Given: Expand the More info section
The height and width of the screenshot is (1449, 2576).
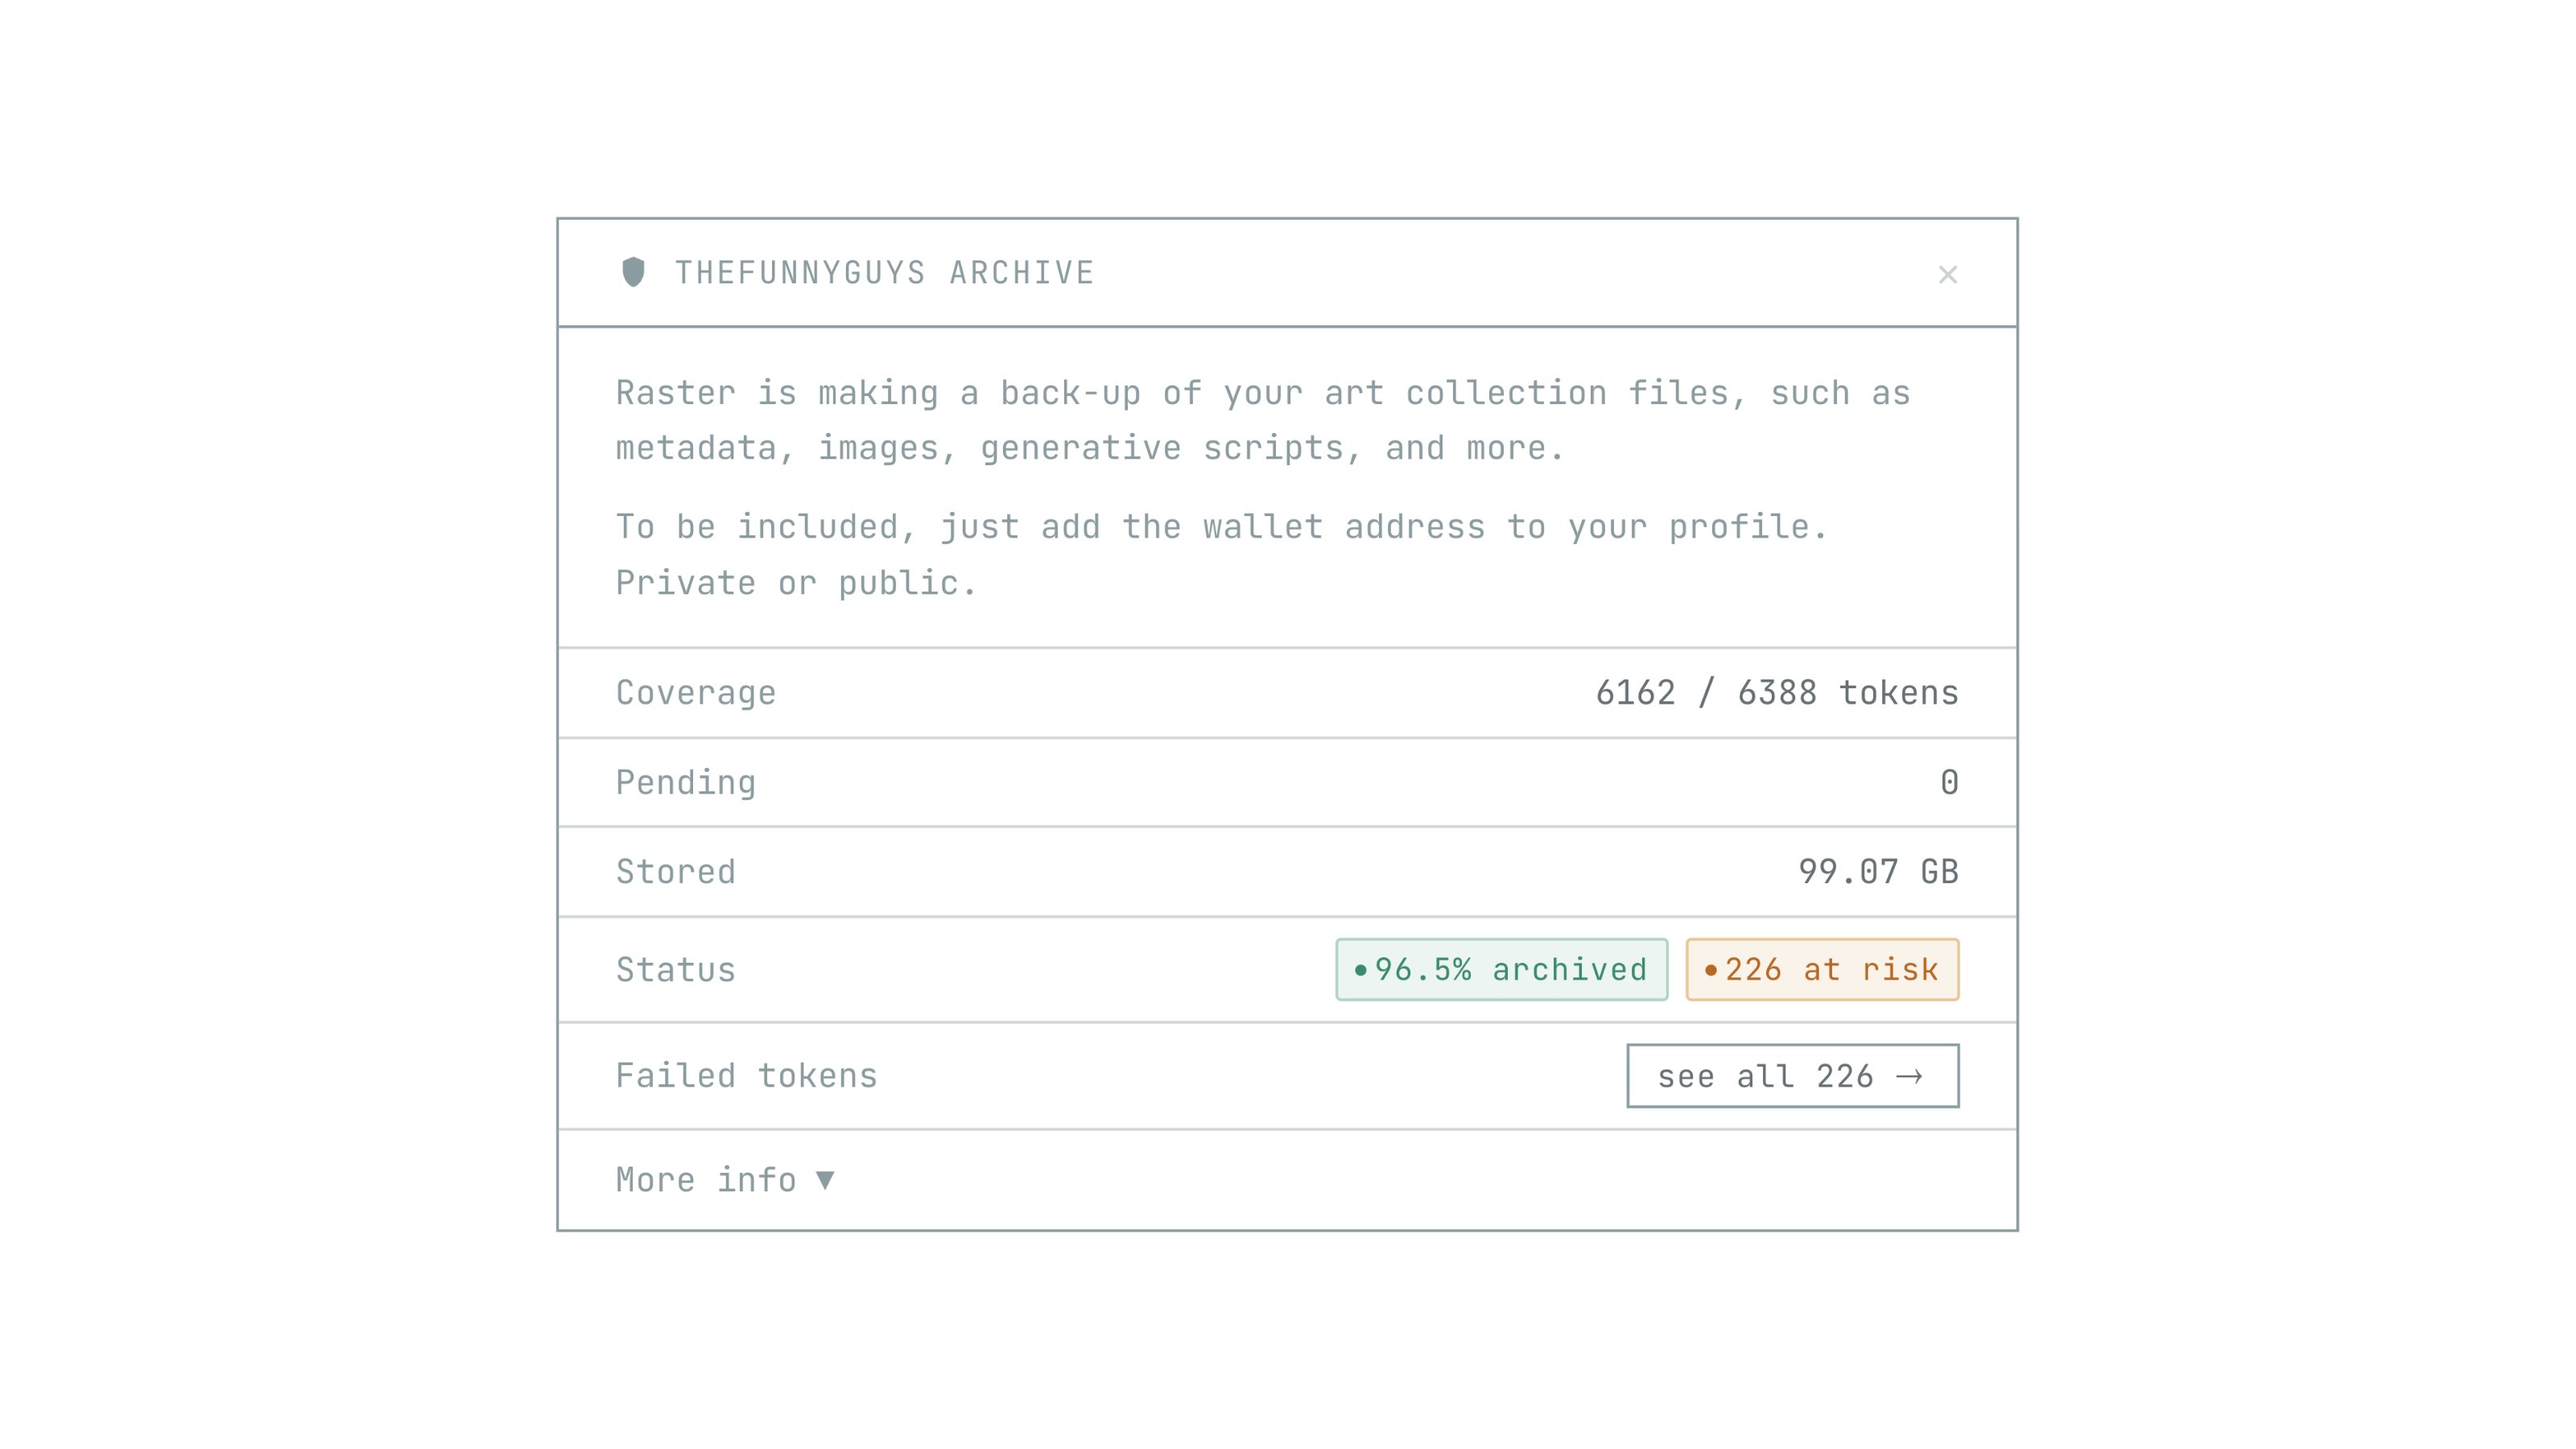Looking at the screenshot, I should click(x=705, y=1180).
